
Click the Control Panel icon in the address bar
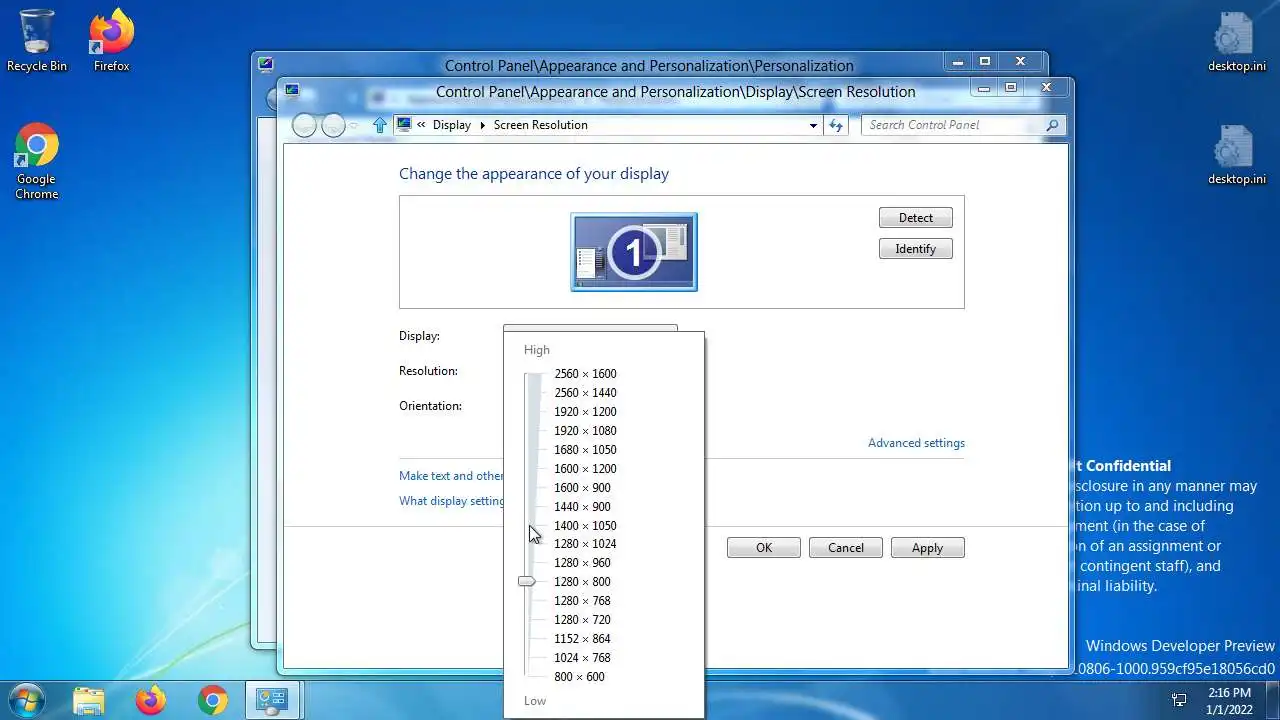click(404, 125)
